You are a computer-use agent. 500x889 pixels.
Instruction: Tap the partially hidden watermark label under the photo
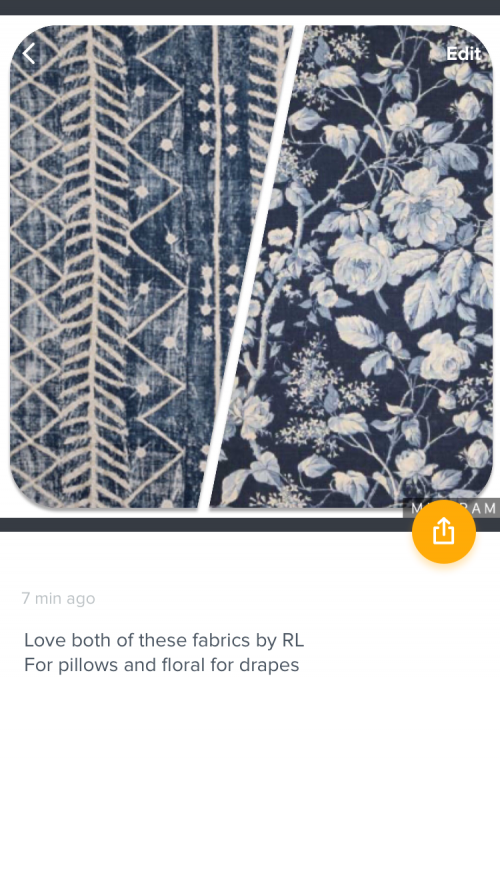(x=451, y=508)
